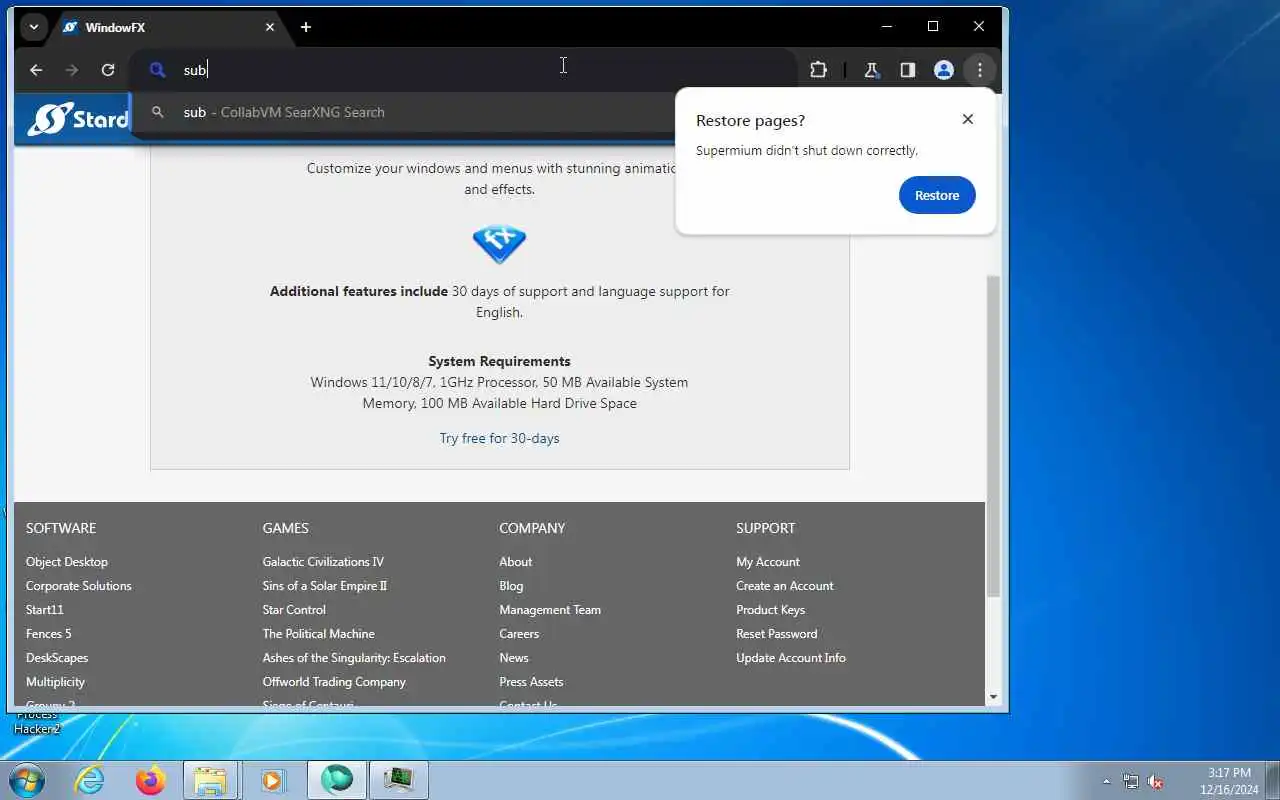Launch Internet Explorer from taskbar

pos(90,780)
